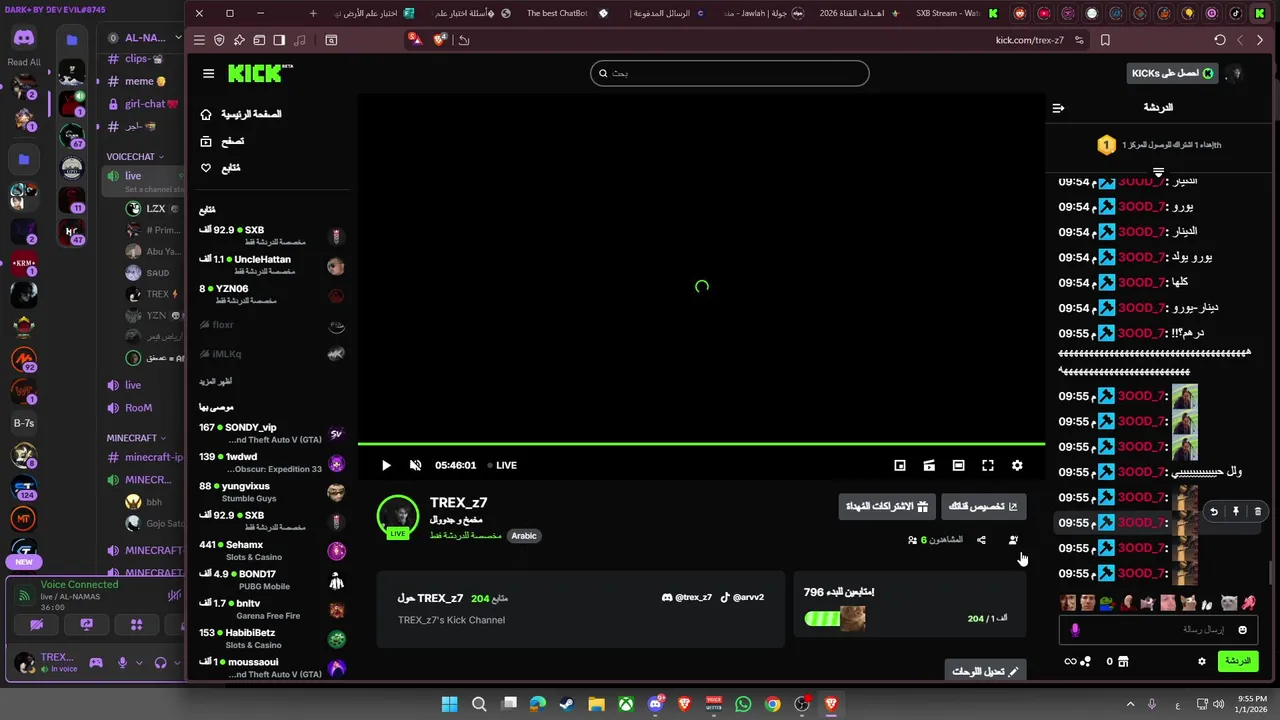Open the stream clip icon
Image resolution: width=1280 pixels, height=720 pixels.
tap(929, 465)
